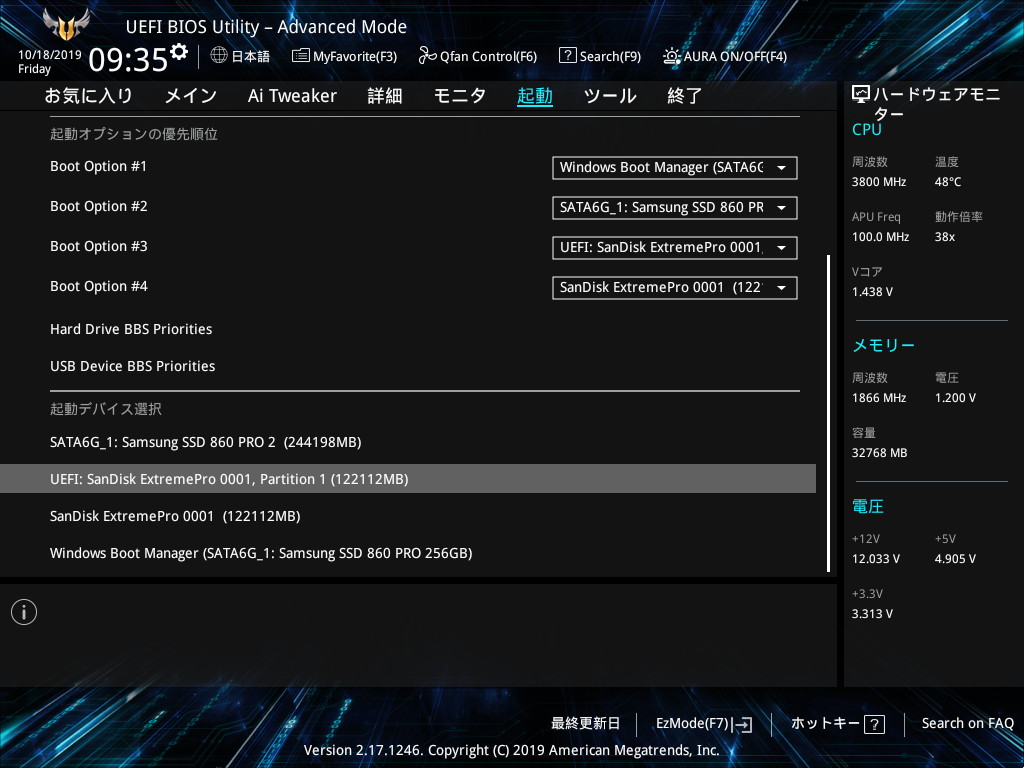Open the Boot Option #3 dropdown
Image resolution: width=1024 pixels, height=768 pixels.
[x=675, y=248]
